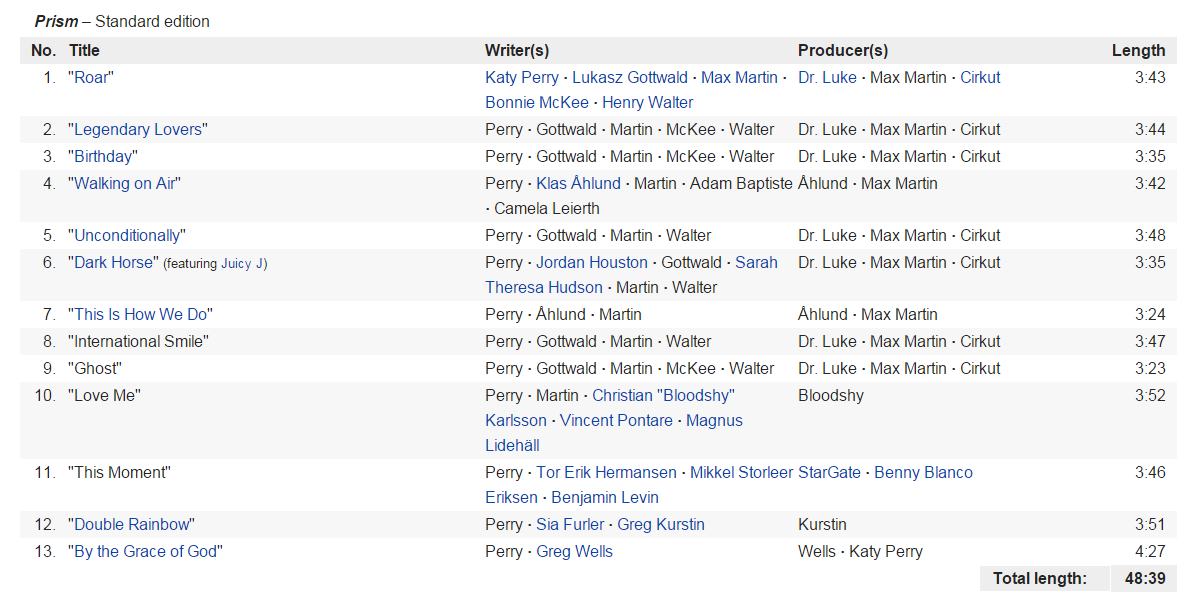Click the "Åhlund · Max Martin" producers for Walking on Air
The width and height of the screenshot is (1197, 603).
(x=867, y=183)
